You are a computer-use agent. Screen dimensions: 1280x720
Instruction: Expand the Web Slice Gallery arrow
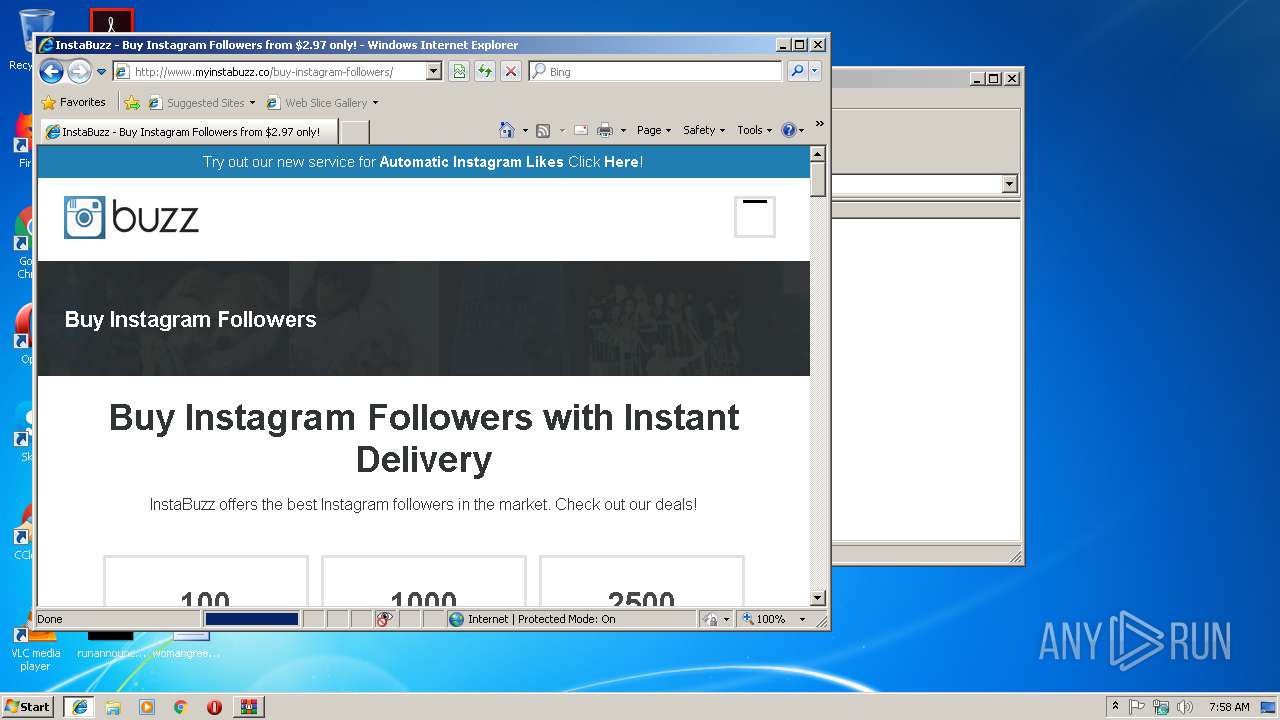point(375,103)
